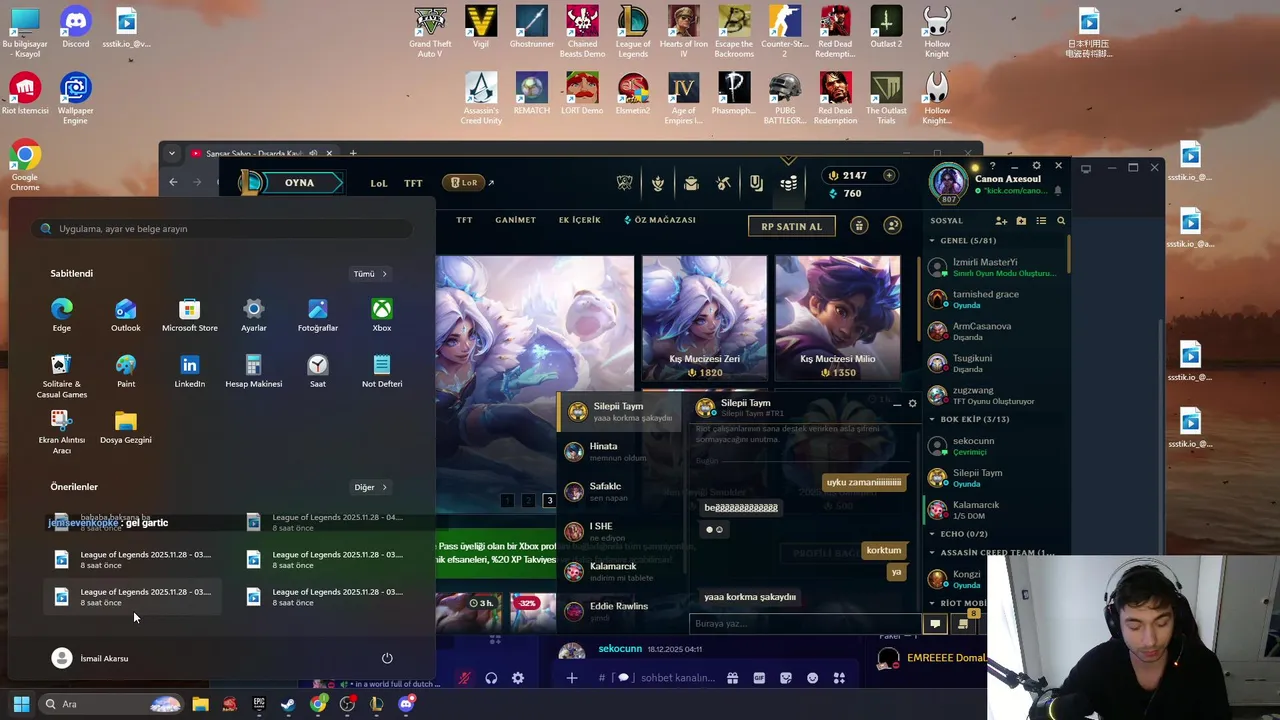1280x720 pixels.
Task: Select friend sekocunn in friends list
Action: coord(994,445)
